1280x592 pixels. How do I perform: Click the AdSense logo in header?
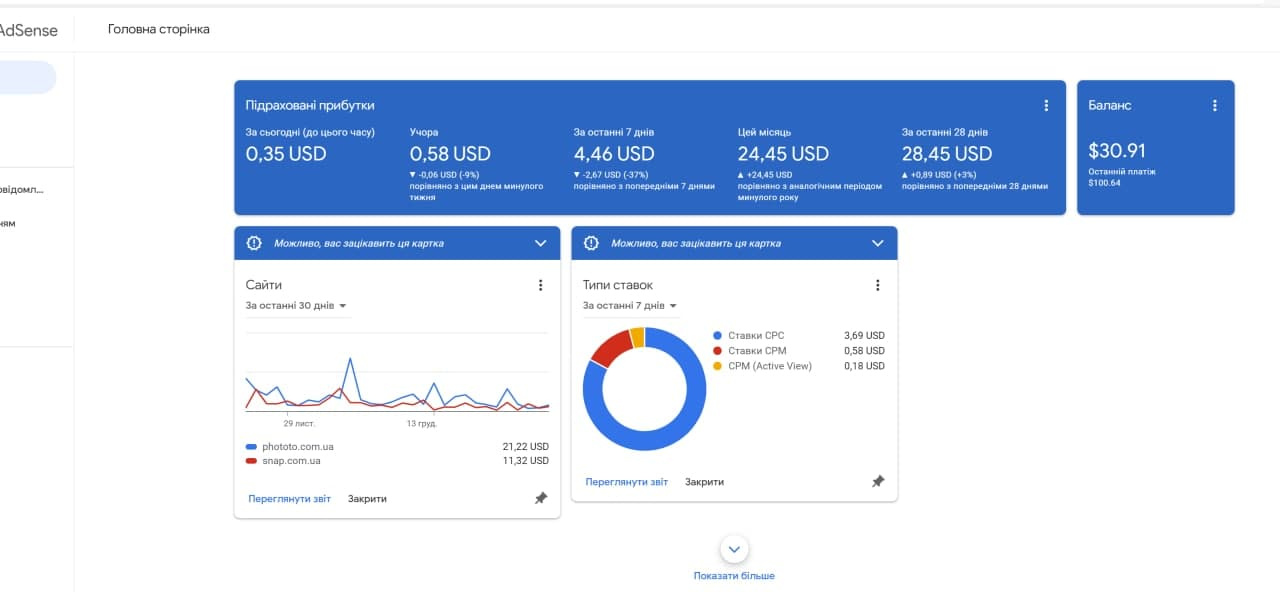[x=28, y=30]
